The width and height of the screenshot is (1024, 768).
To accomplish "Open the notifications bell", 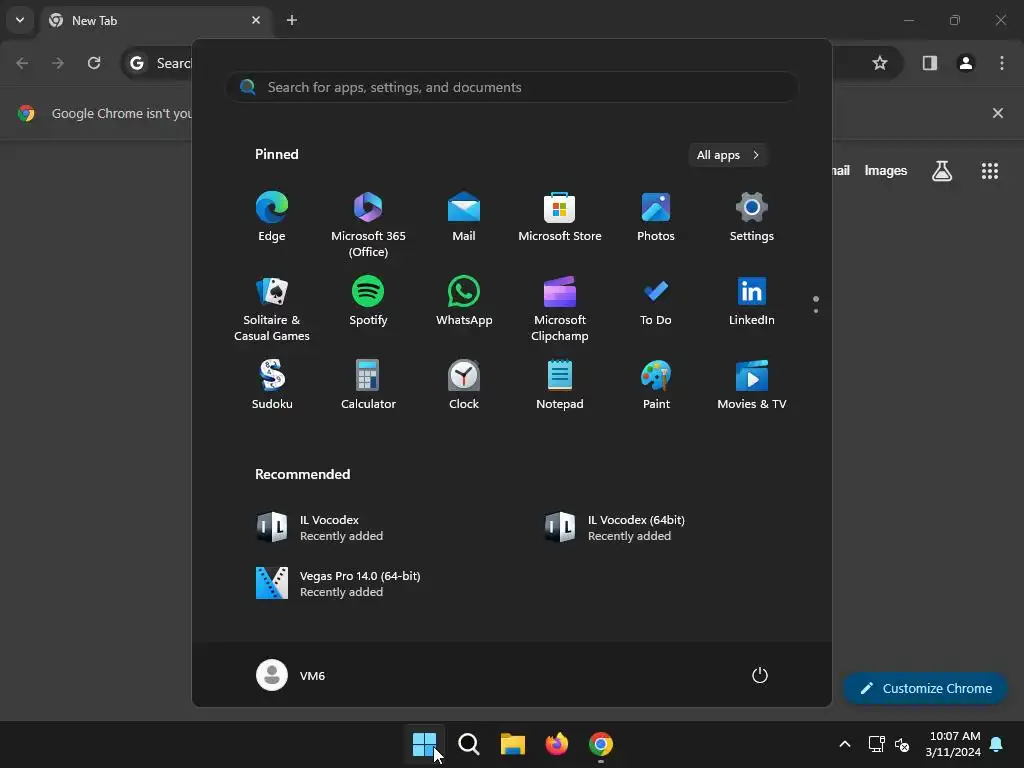I will [997, 744].
